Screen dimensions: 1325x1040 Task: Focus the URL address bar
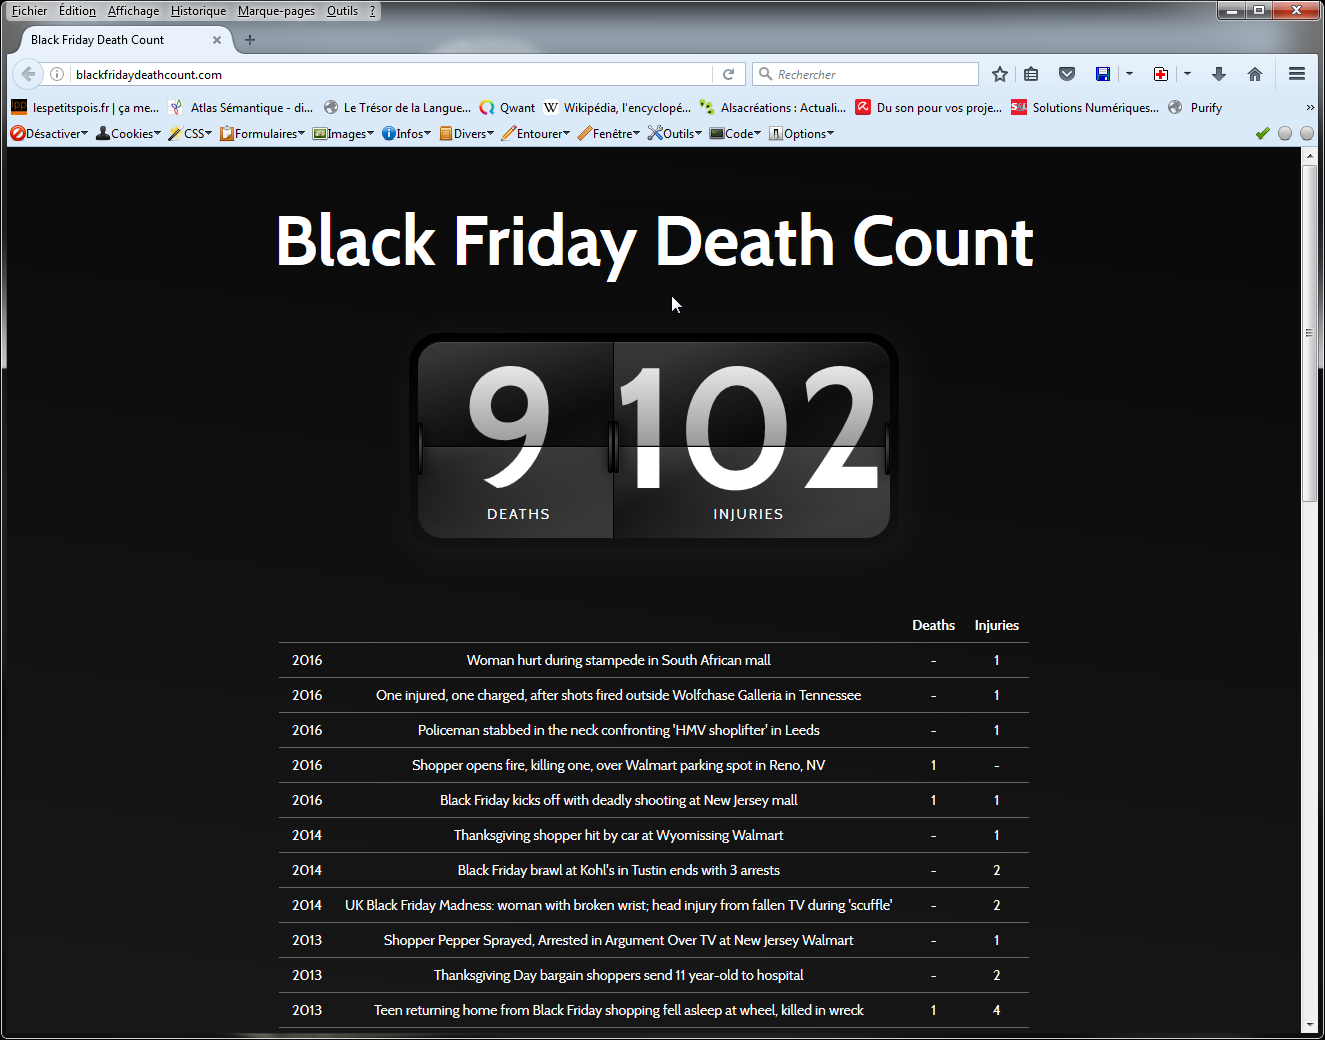(390, 74)
